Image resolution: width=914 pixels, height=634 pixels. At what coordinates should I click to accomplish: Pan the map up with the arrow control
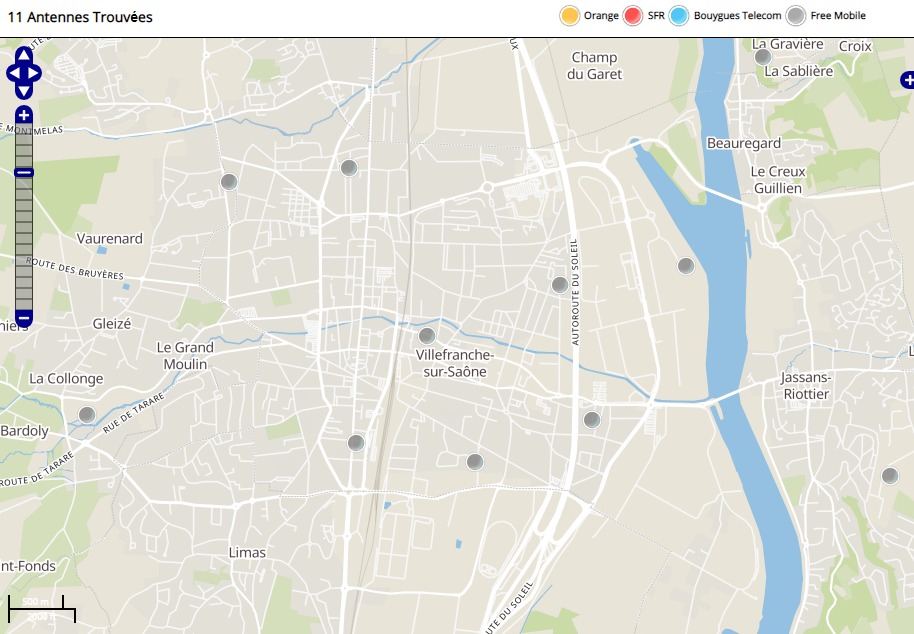point(24,54)
